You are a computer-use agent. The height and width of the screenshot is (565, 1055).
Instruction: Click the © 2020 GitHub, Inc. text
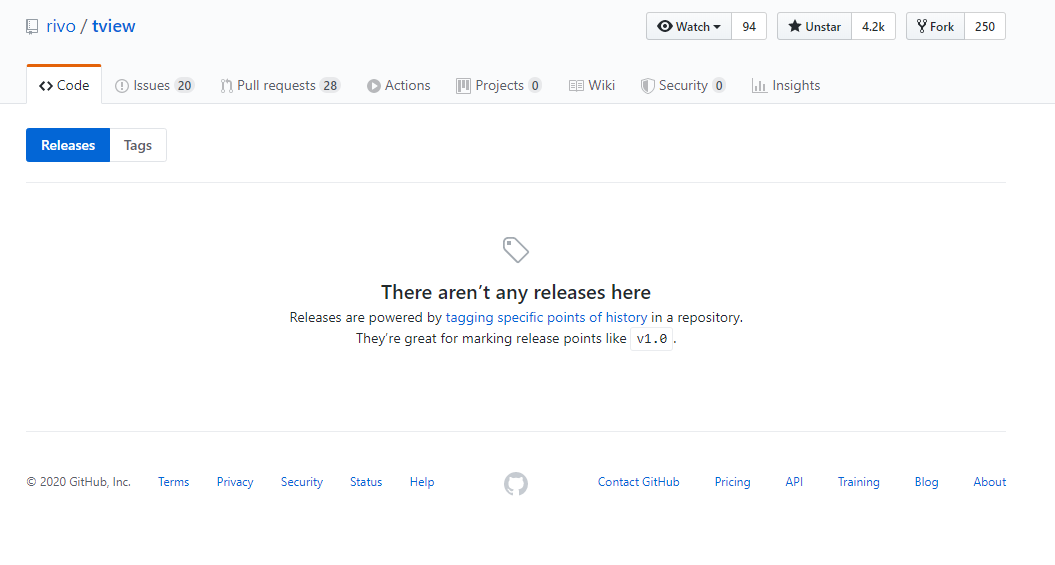point(79,482)
